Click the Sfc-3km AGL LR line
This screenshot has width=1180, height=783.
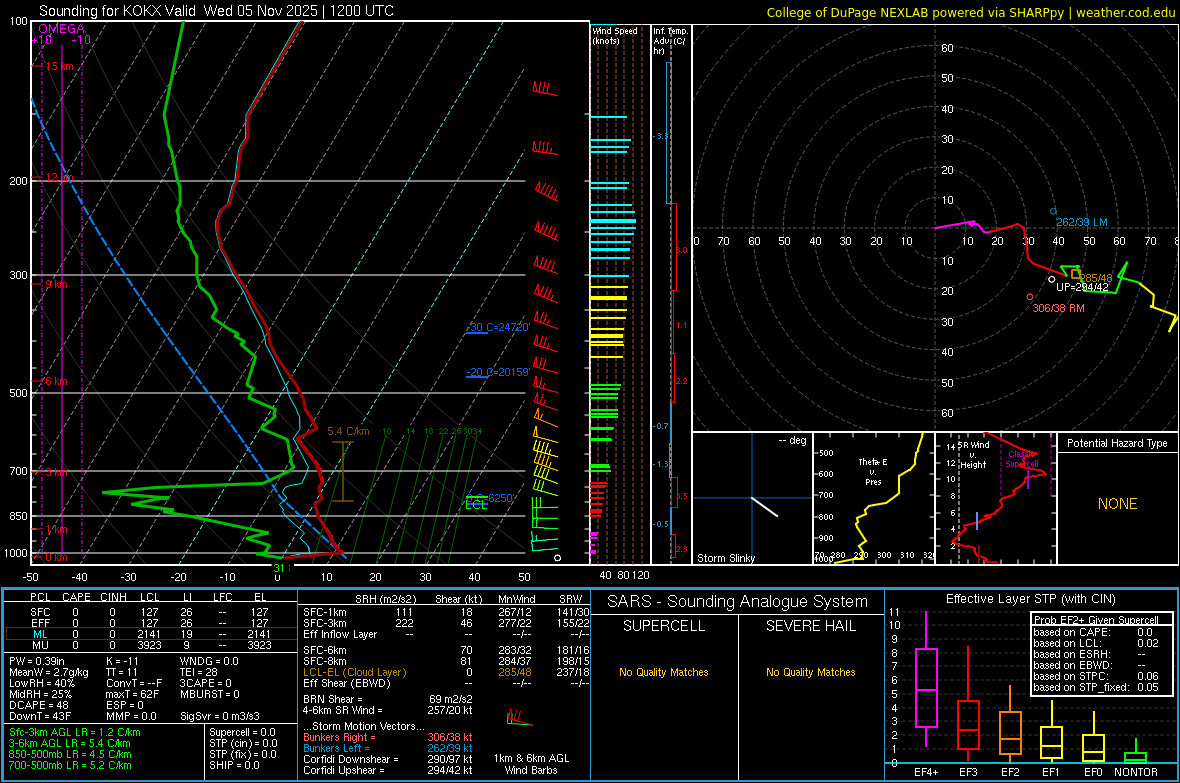pyautogui.click(x=75, y=732)
